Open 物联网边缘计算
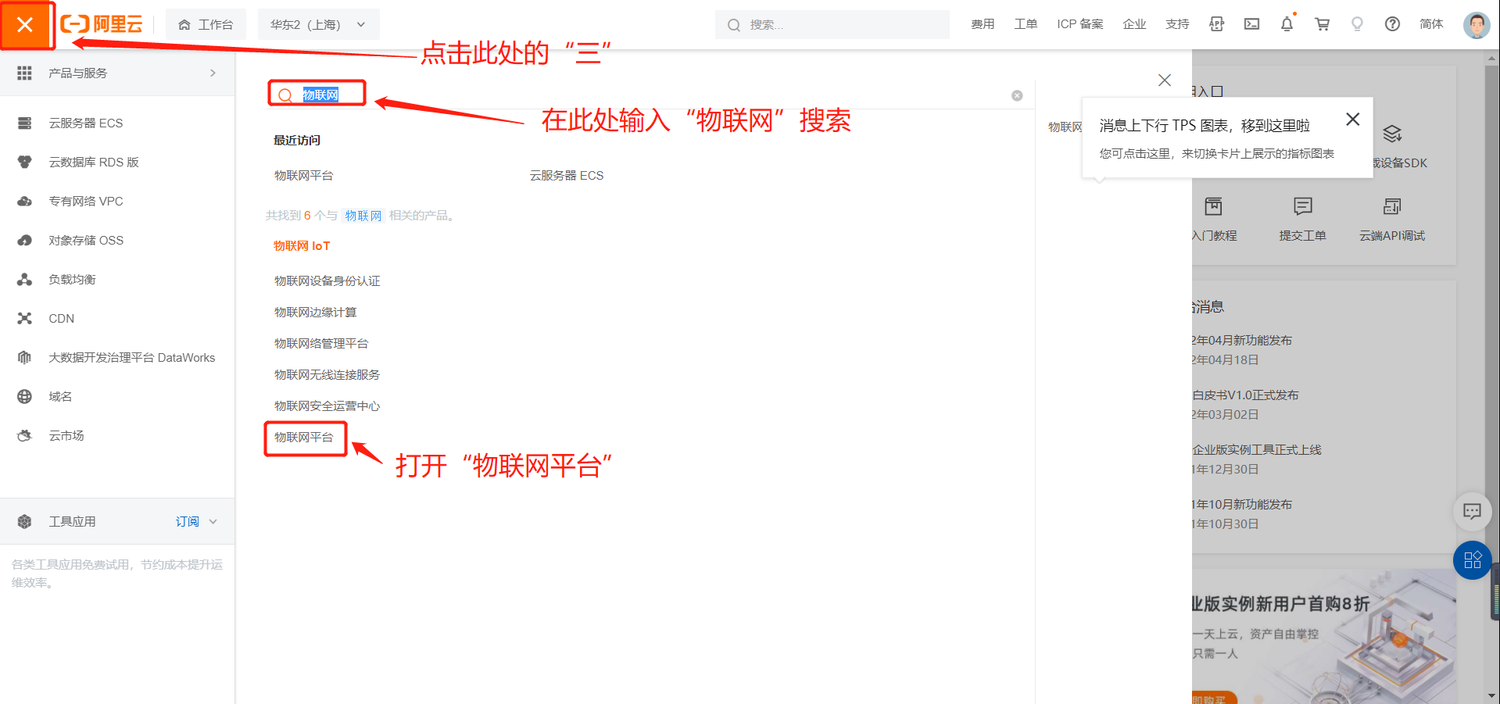This screenshot has height=704, width=1500. 316,312
